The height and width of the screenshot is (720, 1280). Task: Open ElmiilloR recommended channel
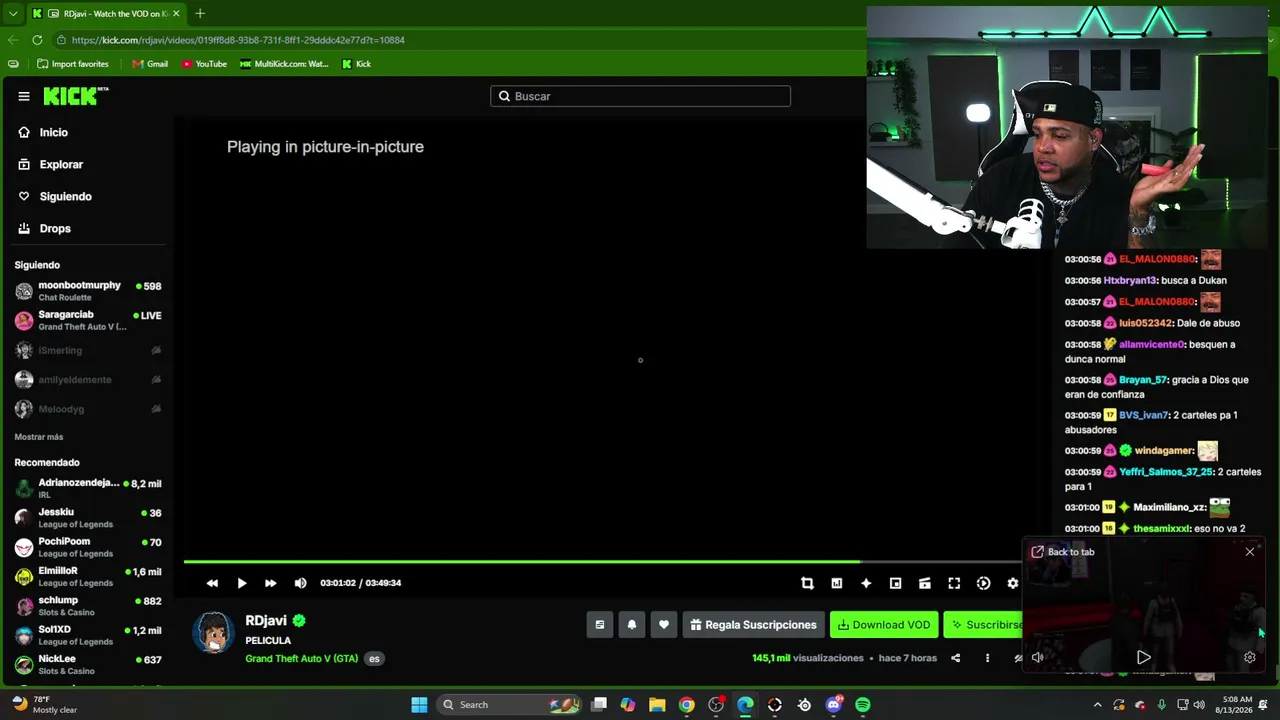click(88, 576)
